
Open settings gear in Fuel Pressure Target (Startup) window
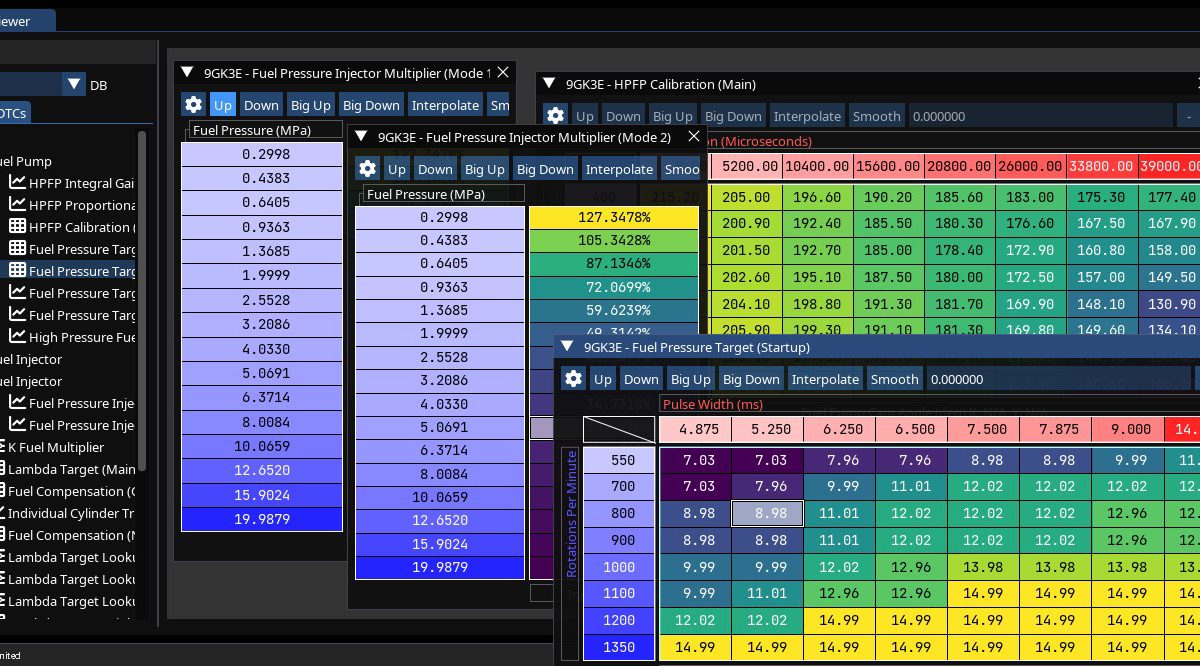click(x=573, y=379)
